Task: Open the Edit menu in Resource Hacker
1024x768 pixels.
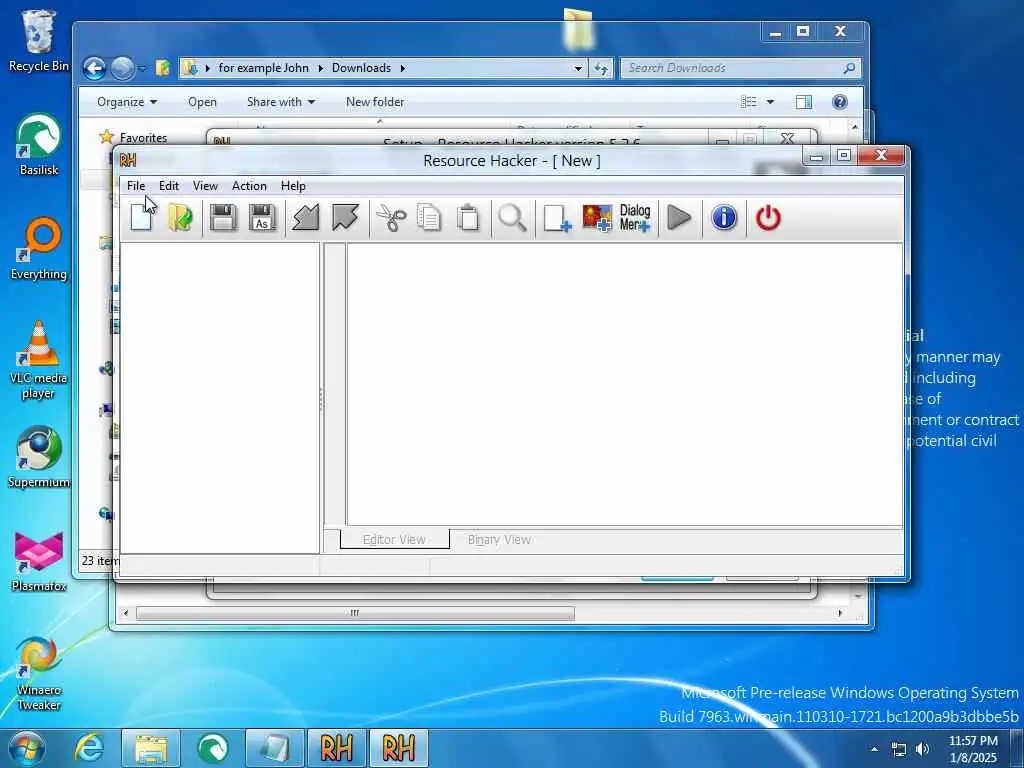Action: 168,185
